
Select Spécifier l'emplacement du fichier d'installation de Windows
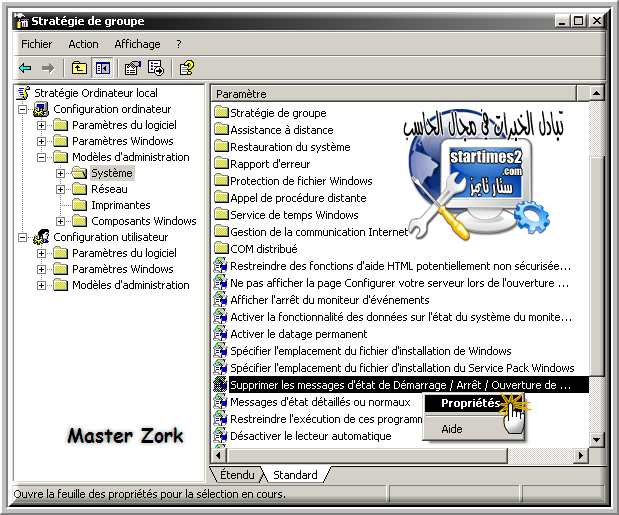click(x=371, y=351)
